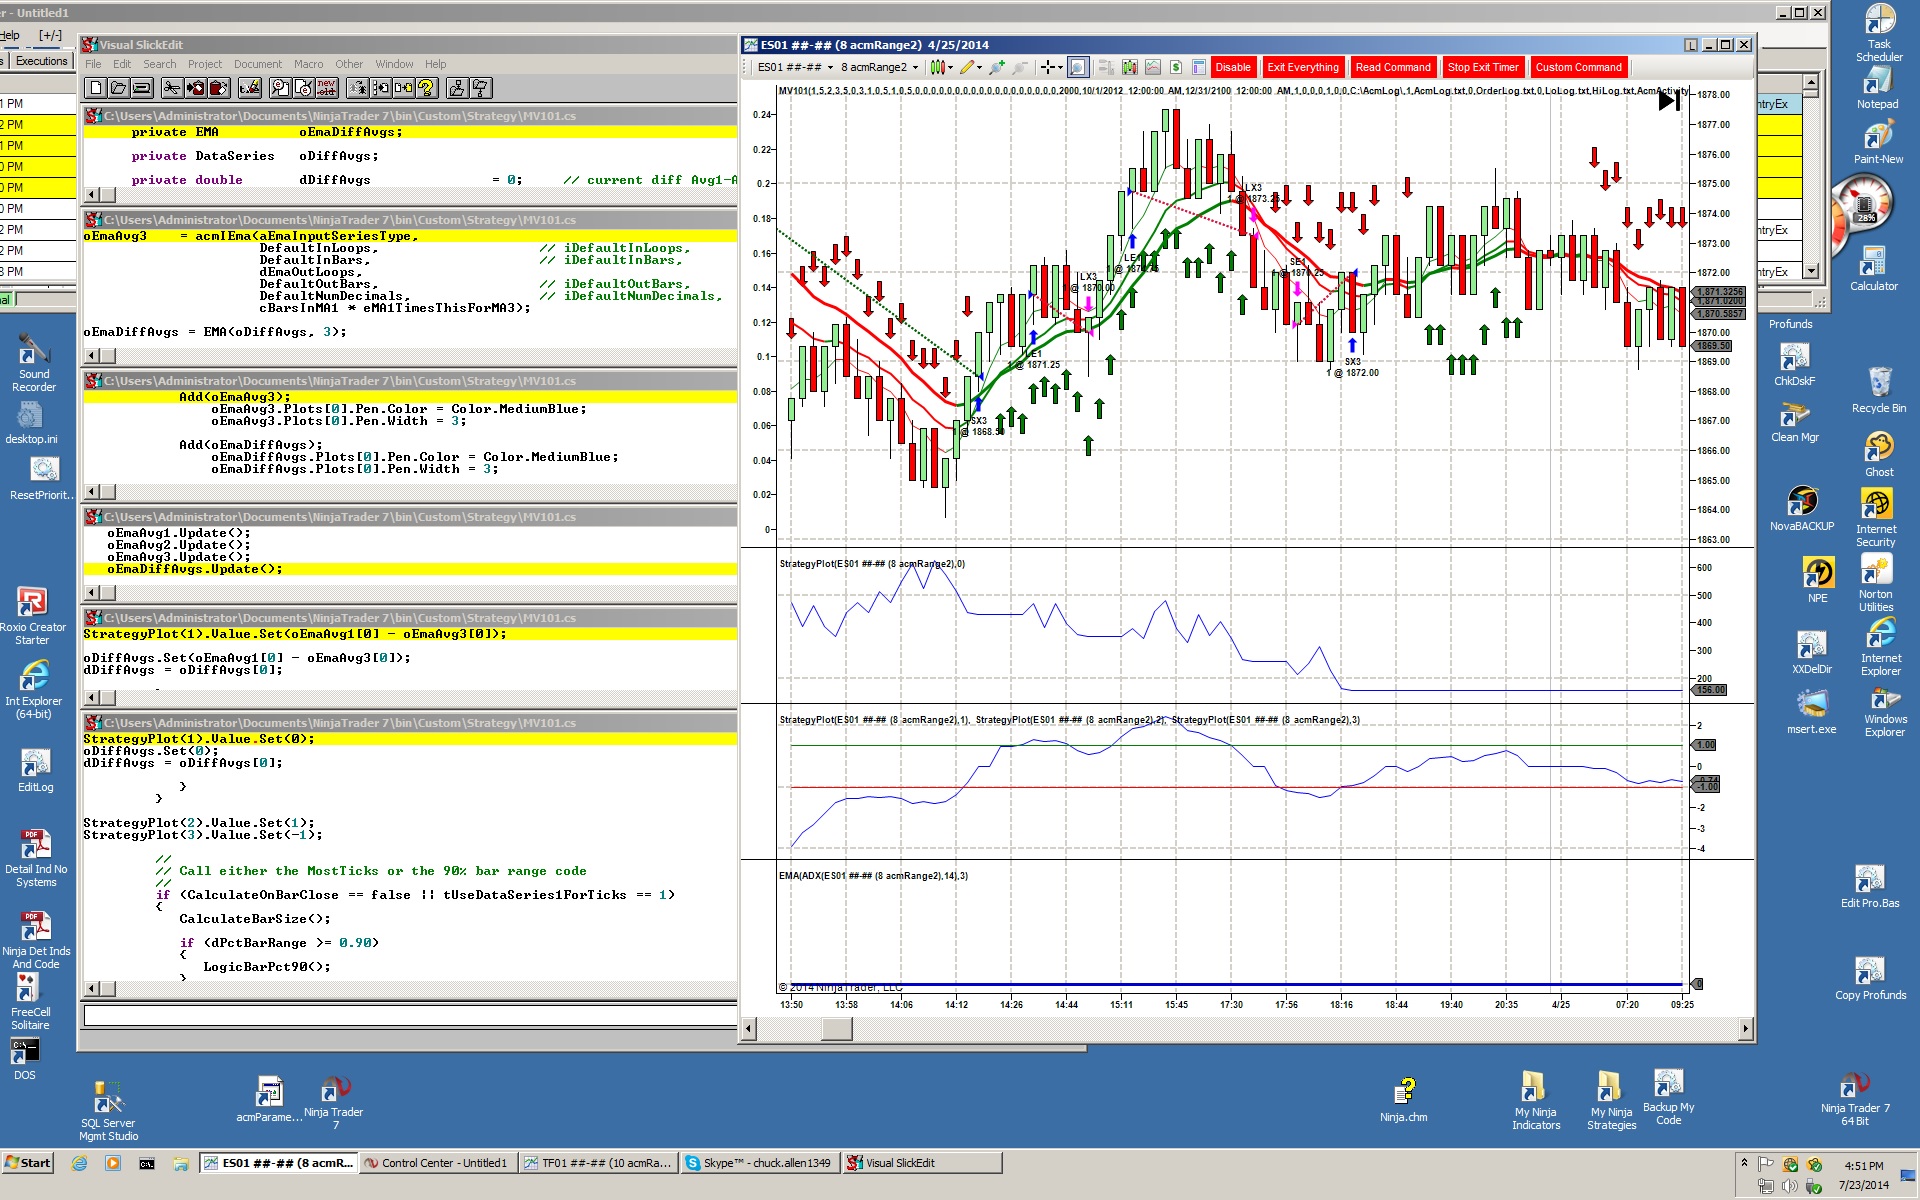Screen dimensions: 1920x1200
Task: Click the pencil drawing tools icon
Action: pyautogui.click(x=966, y=67)
